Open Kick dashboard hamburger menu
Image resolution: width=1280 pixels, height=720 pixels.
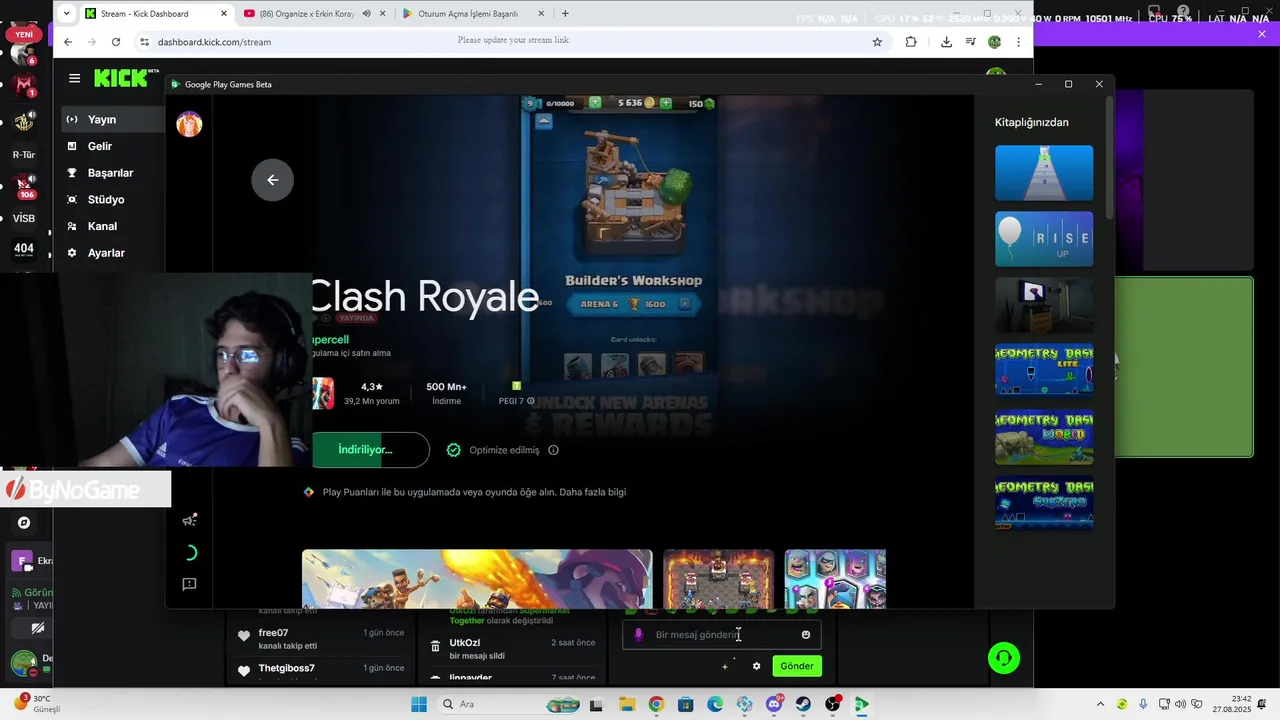pos(74,78)
